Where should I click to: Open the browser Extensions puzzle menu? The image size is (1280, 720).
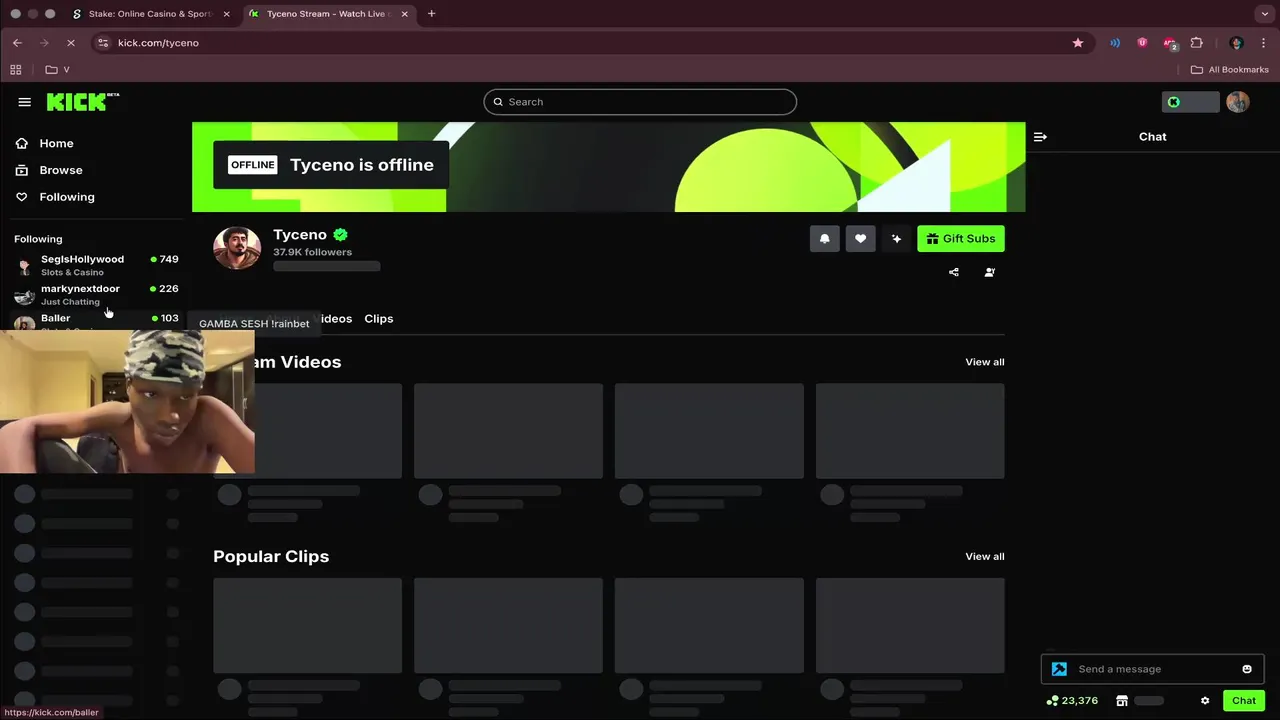click(x=1196, y=43)
